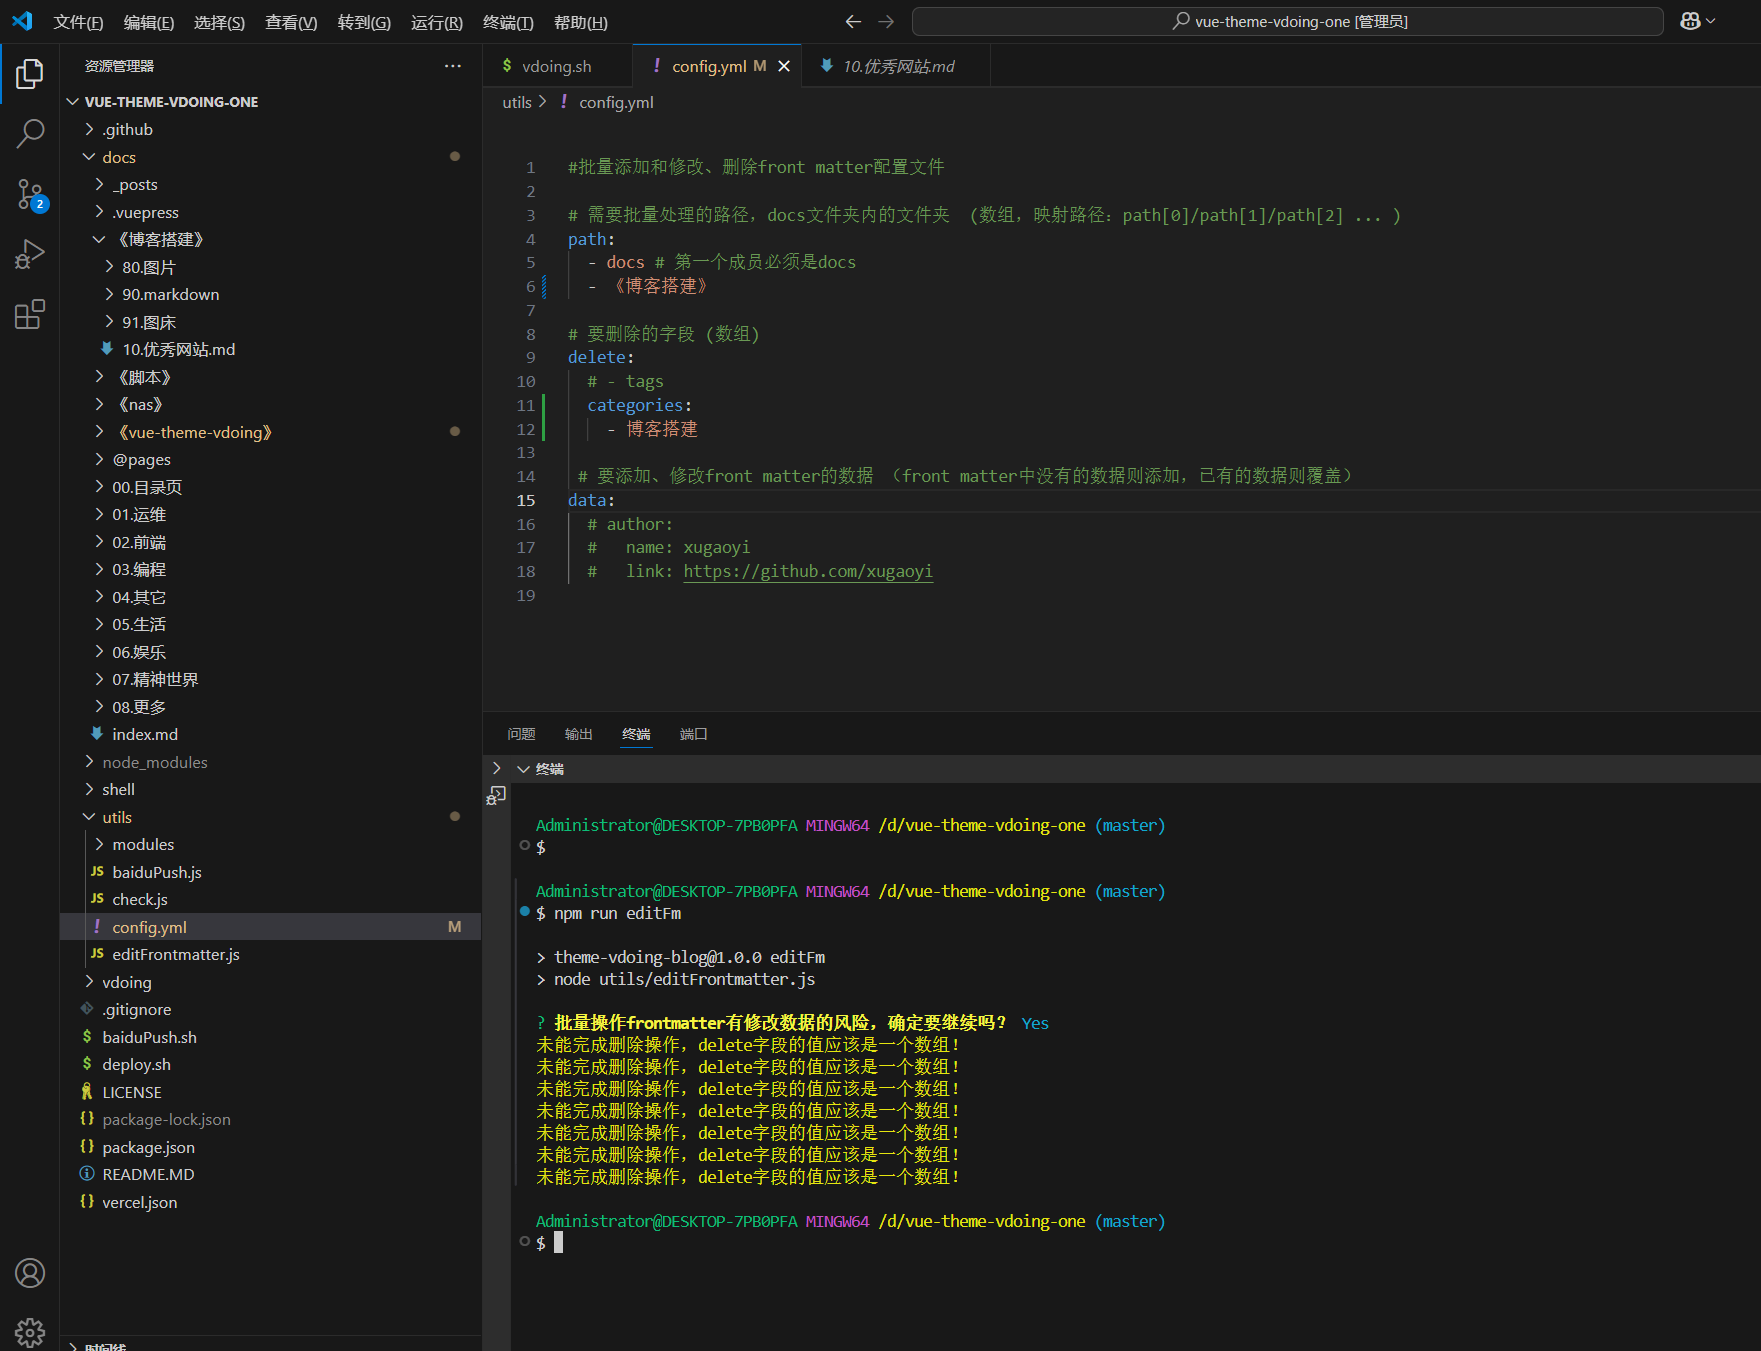Open 运行(R) menu
The image size is (1761, 1351).
point(437,22)
